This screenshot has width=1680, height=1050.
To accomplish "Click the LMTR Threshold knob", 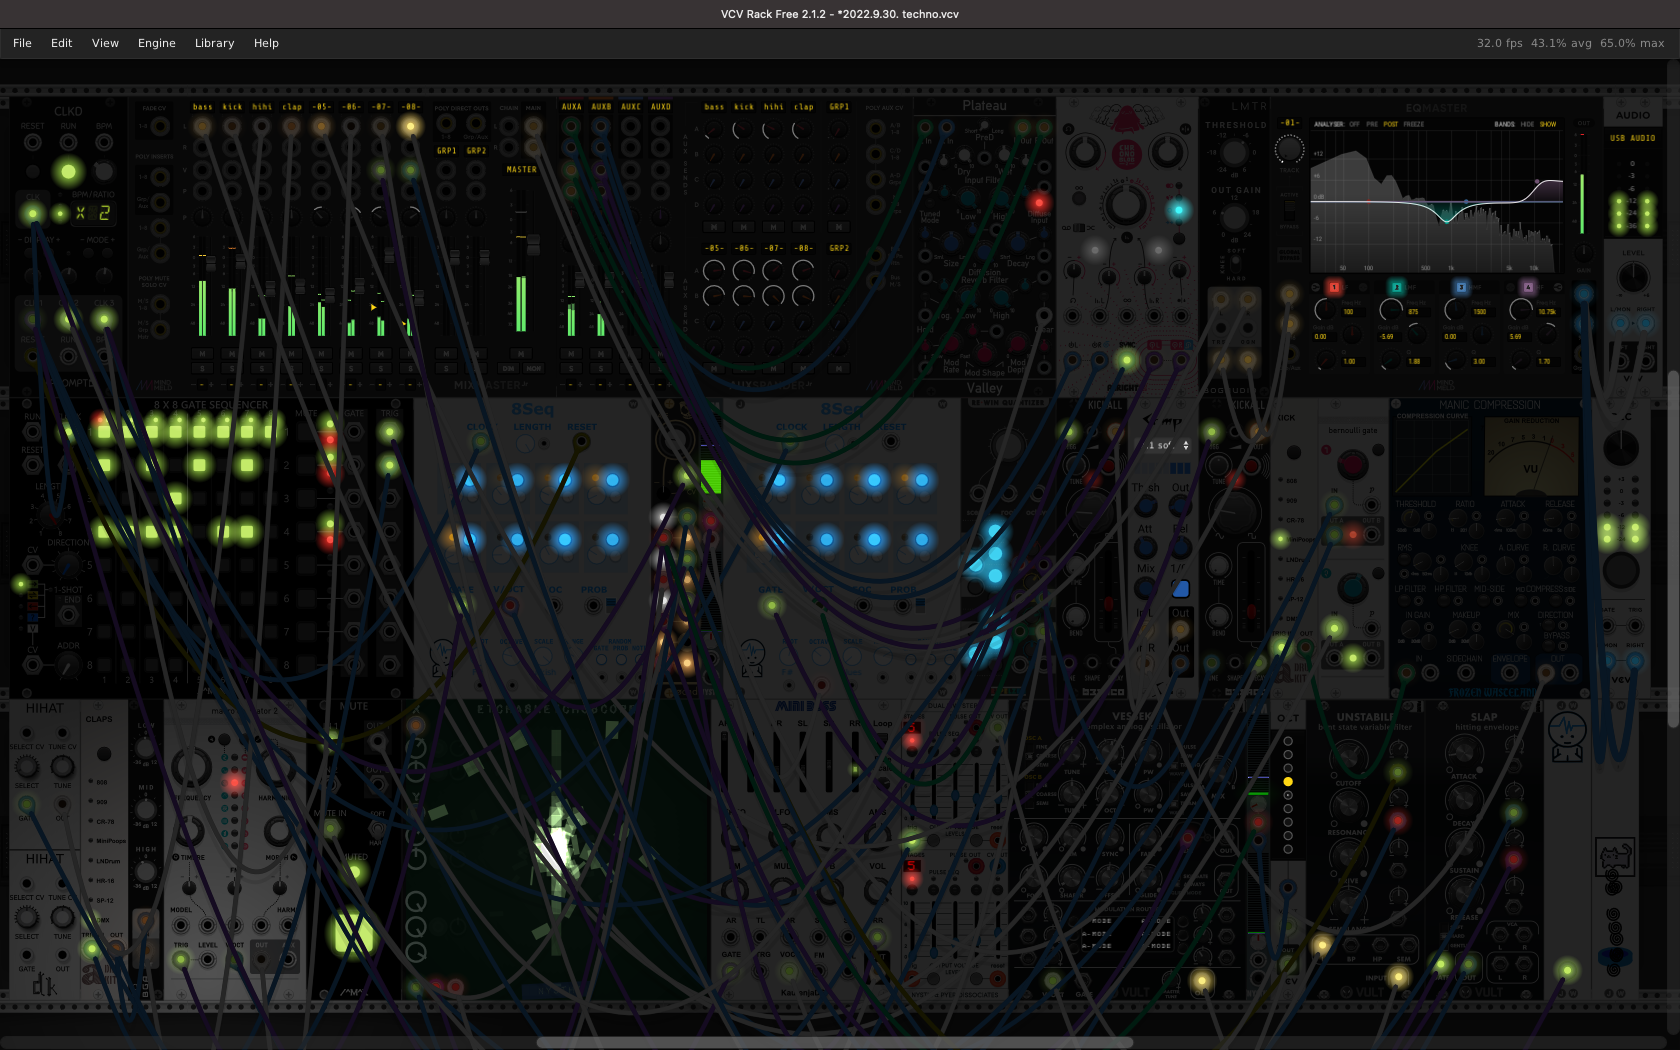I will point(1235,152).
